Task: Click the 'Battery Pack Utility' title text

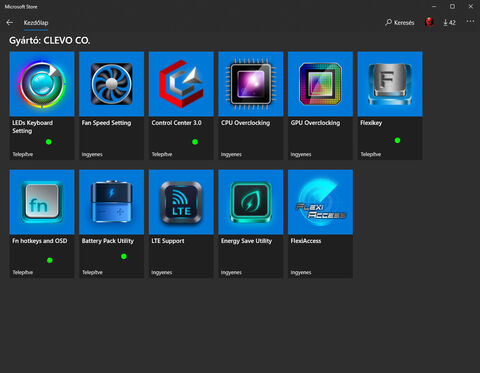Action: (108, 241)
